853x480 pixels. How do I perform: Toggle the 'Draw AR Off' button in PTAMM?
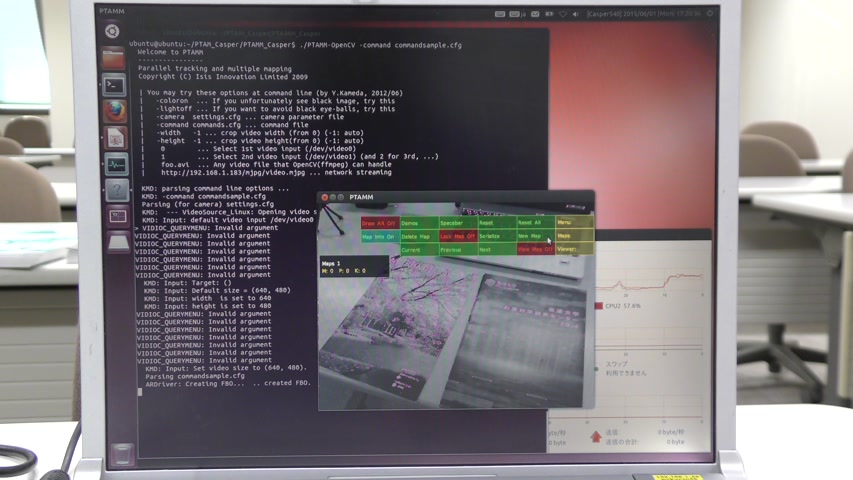click(x=380, y=223)
